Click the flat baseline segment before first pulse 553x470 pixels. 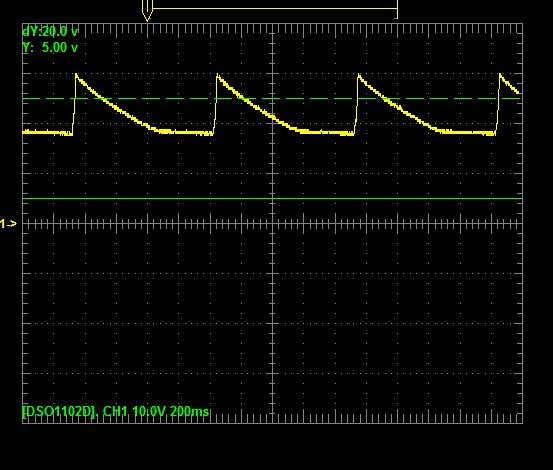47,133
